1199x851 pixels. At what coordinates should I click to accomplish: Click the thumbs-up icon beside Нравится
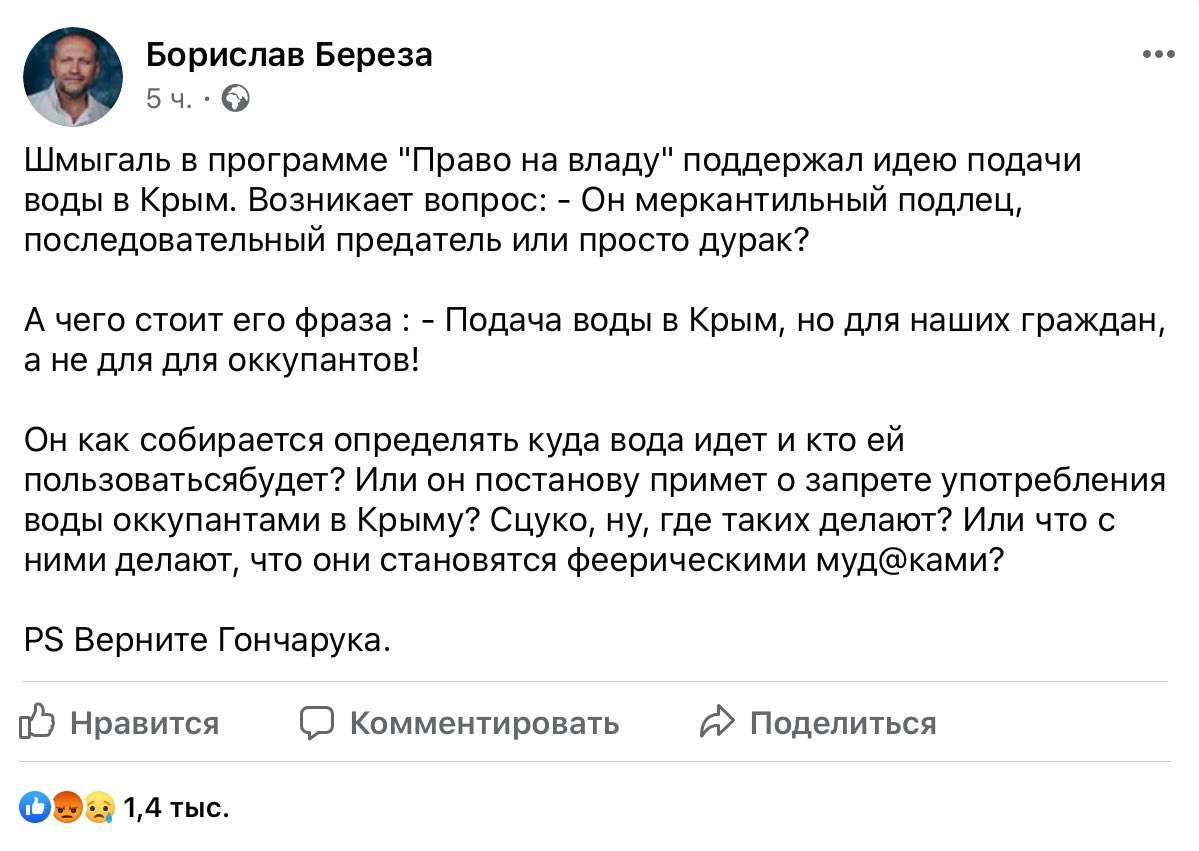[37, 721]
